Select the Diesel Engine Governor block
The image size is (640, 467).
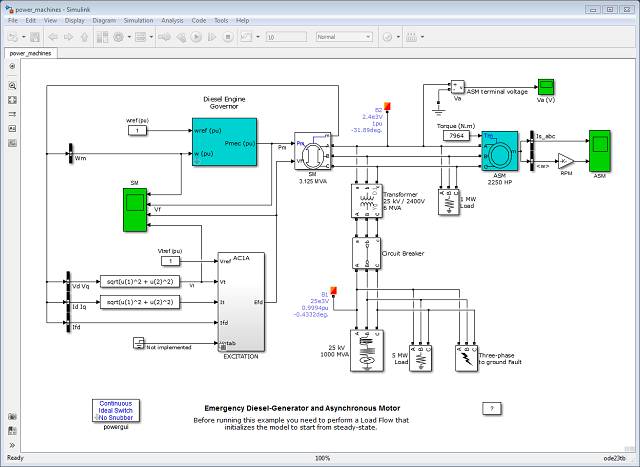[224, 142]
